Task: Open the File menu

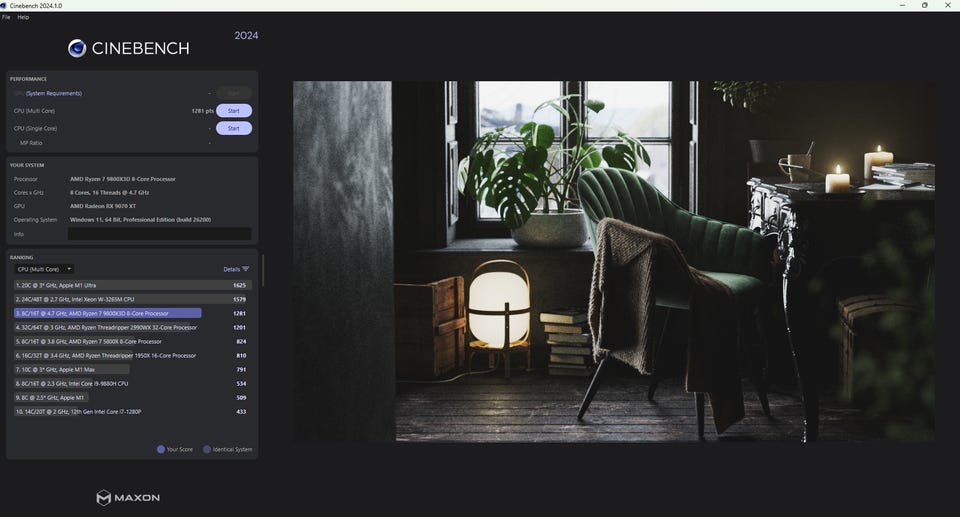Action: [x=6, y=17]
